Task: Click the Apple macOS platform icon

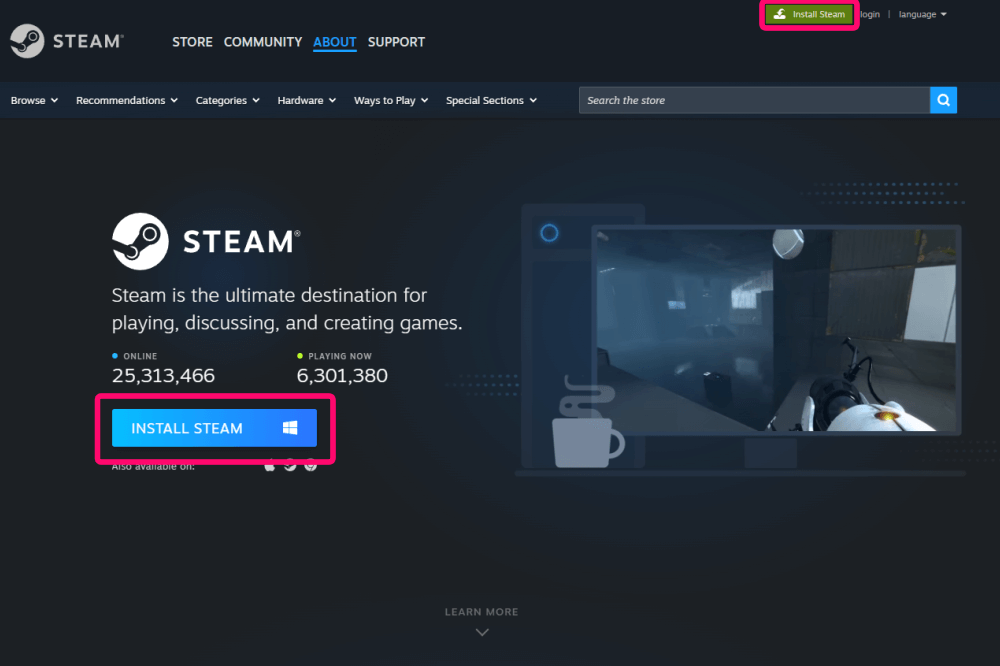Action: 270,465
